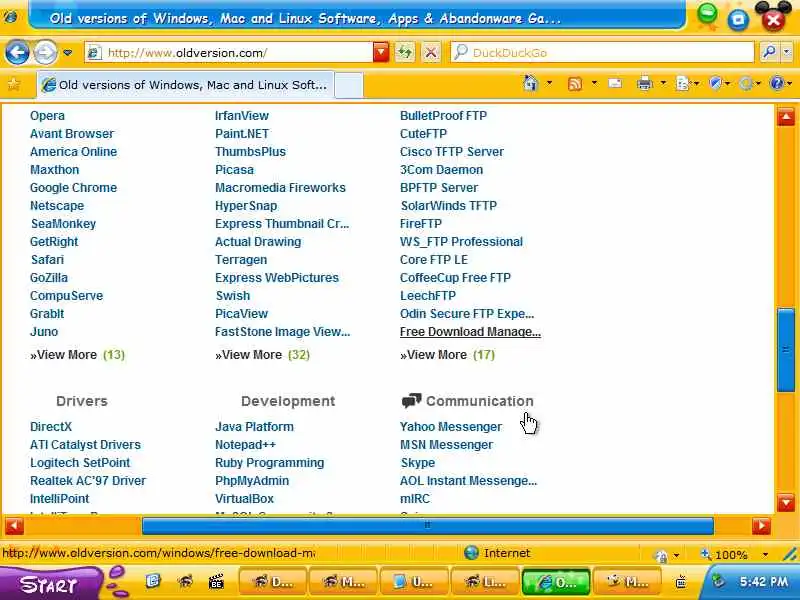Click the Read Mail envelope icon

[615, 83]
